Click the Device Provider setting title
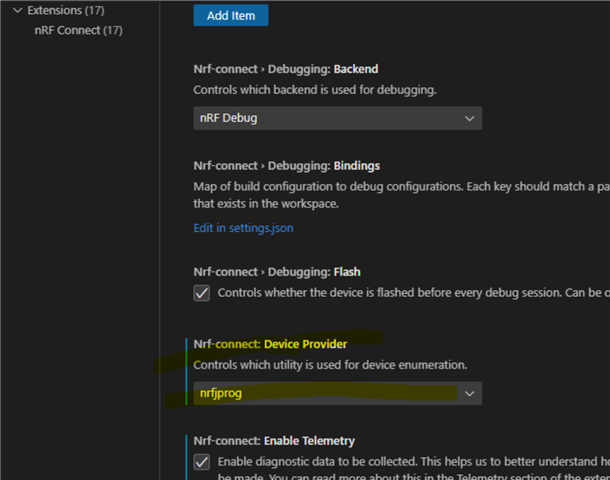 pyautogui.click(x=270, y=344)
